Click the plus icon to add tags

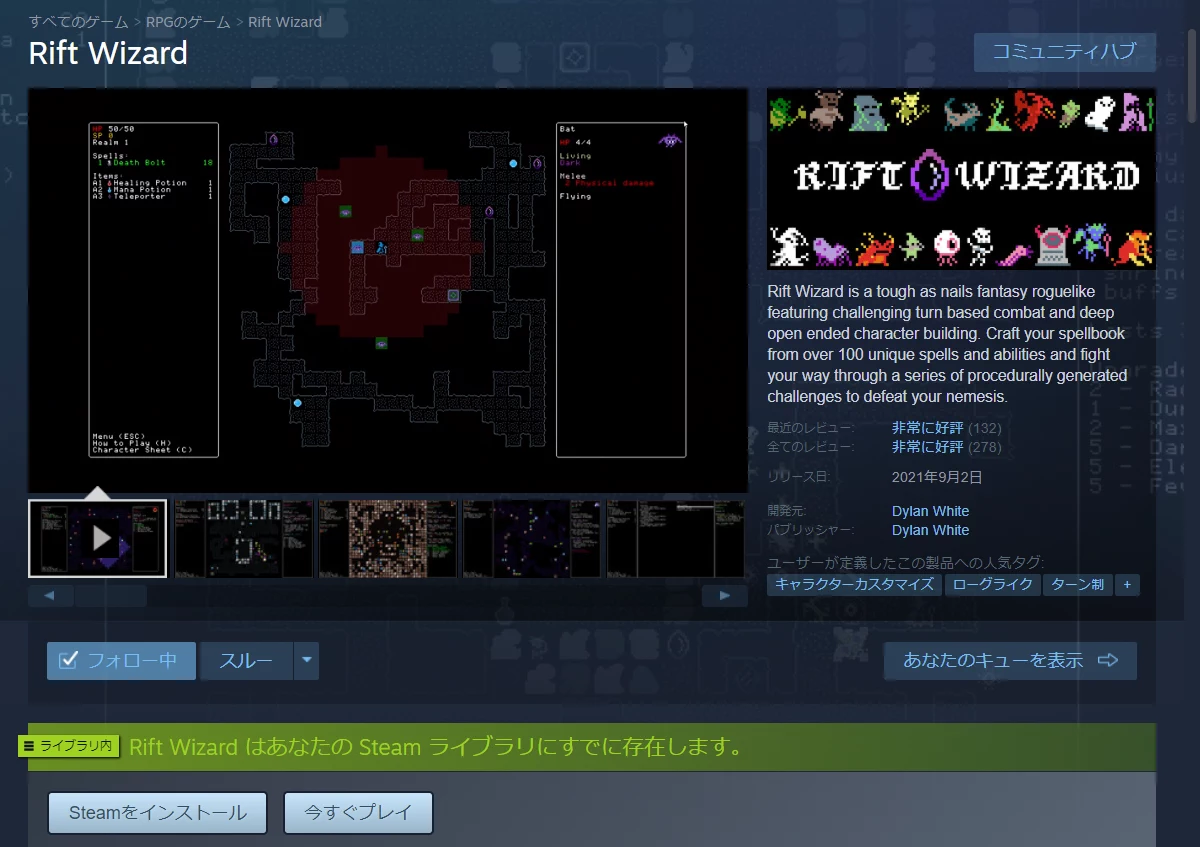point(1127,585)
